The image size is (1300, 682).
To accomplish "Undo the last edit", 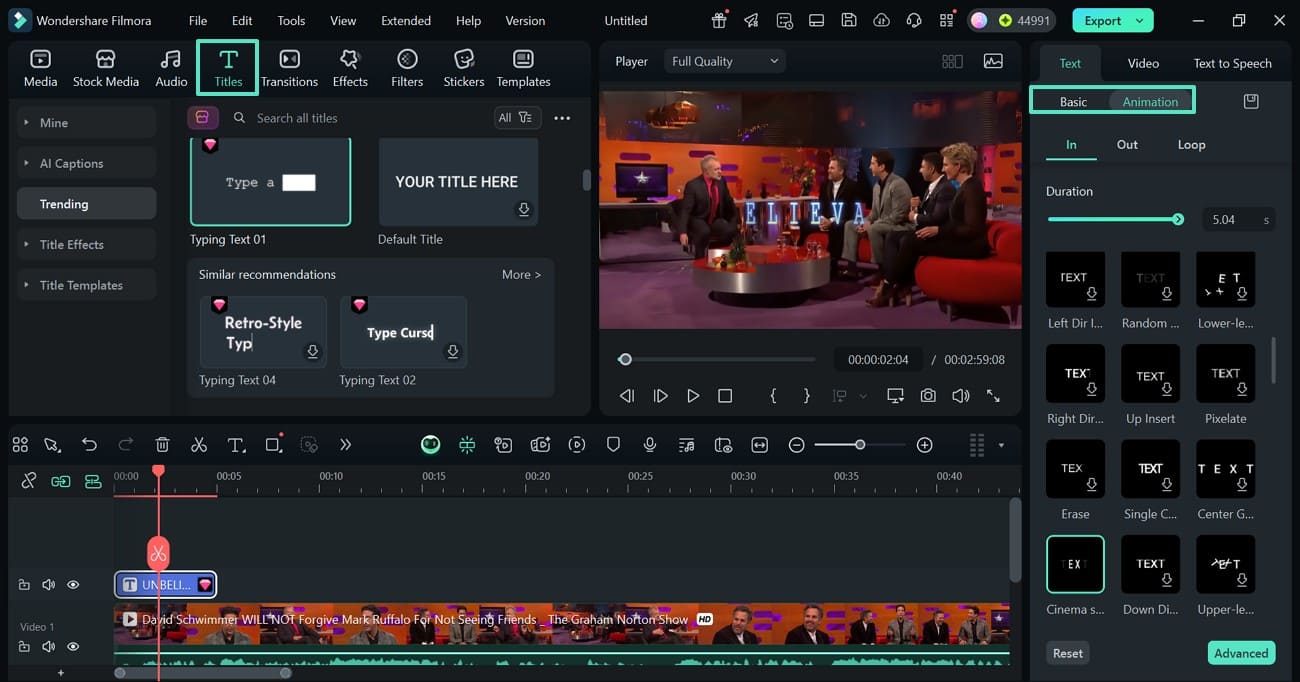I will click(90, 445).
